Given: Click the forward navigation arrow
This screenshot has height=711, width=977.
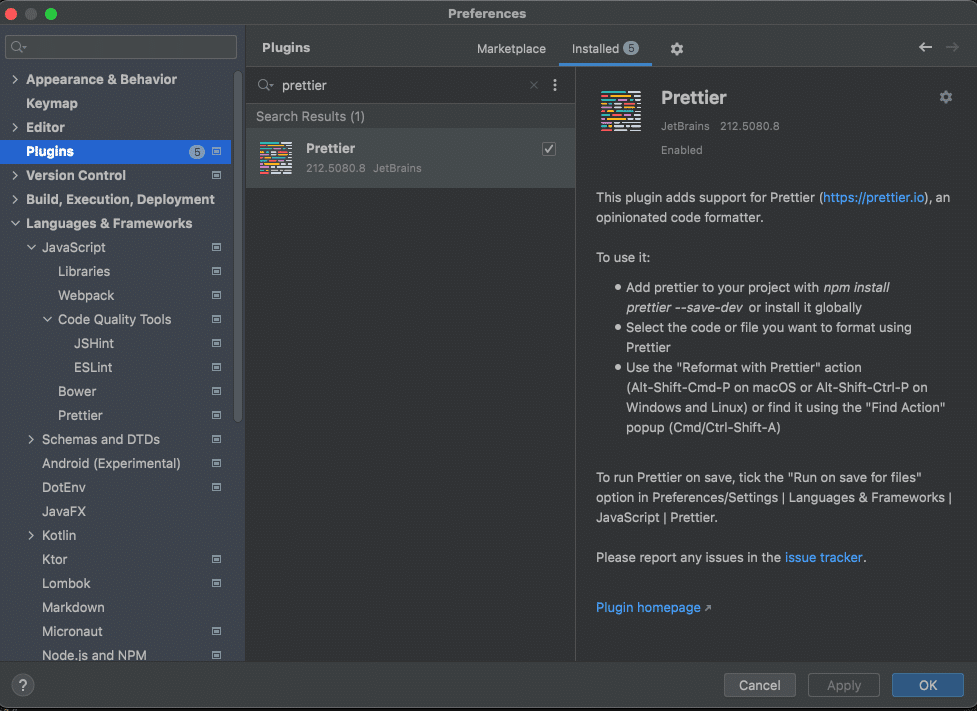Looking at the screenshot, I should pos(952,47).
